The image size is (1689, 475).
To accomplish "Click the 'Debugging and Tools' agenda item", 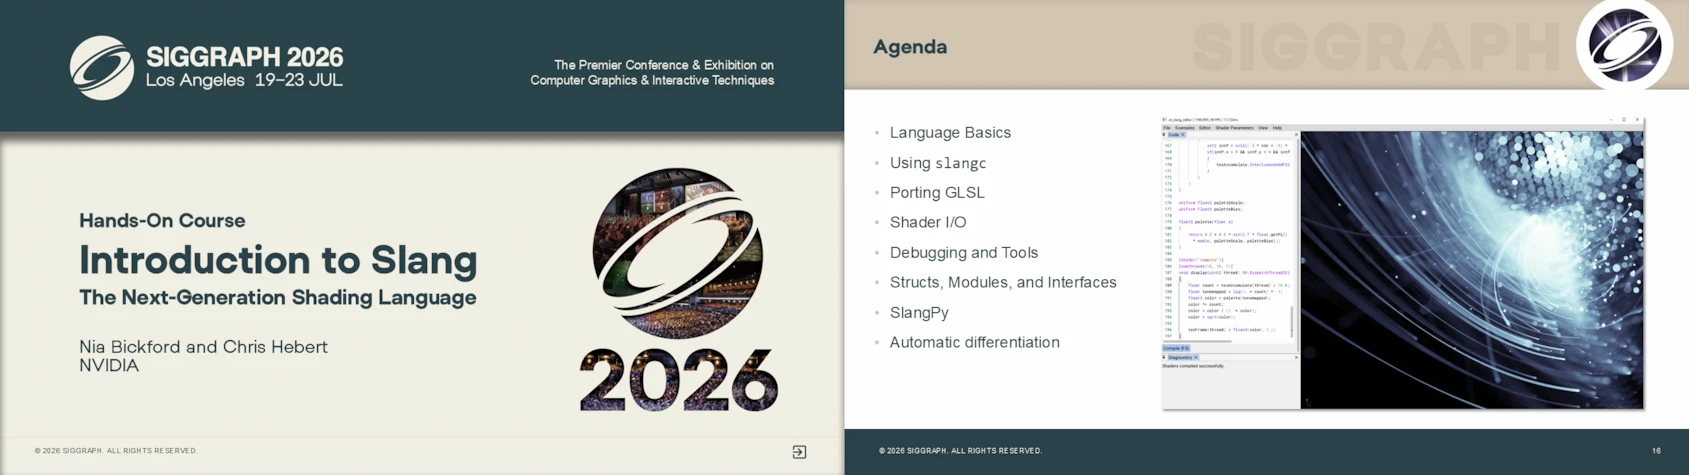I will point(964,252).
